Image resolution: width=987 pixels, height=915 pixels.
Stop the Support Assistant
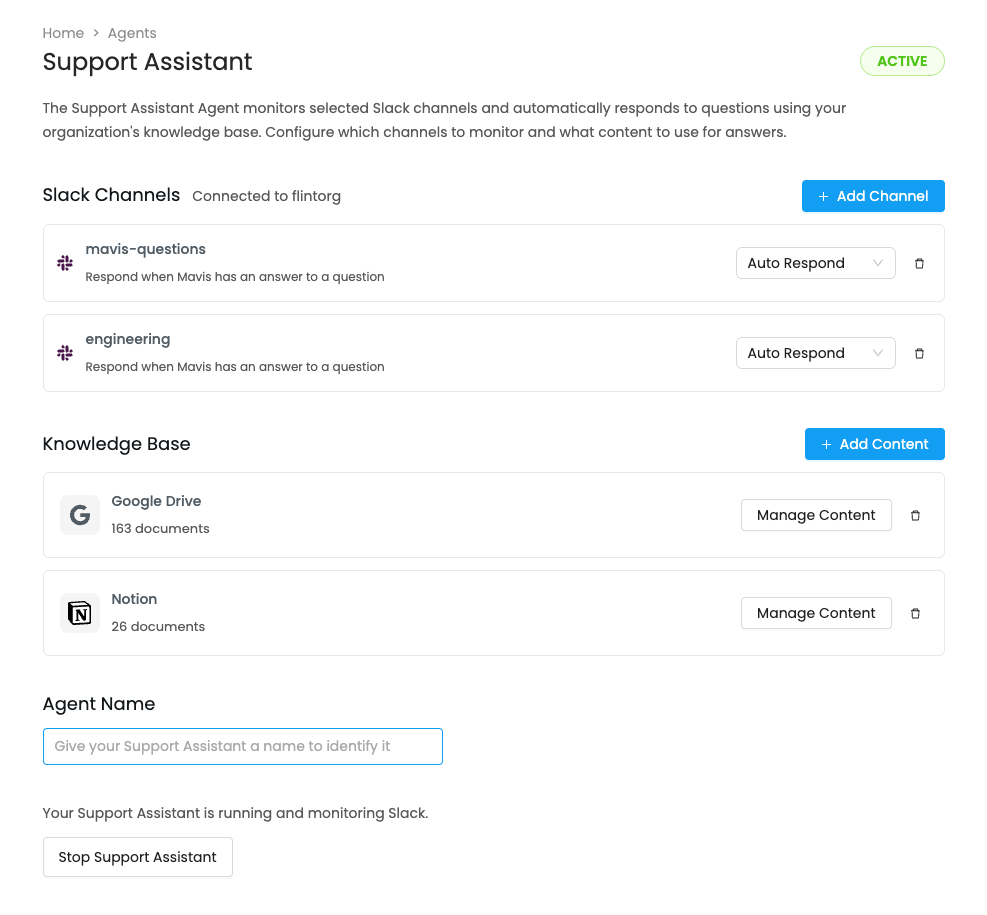[x=138, y=857]
